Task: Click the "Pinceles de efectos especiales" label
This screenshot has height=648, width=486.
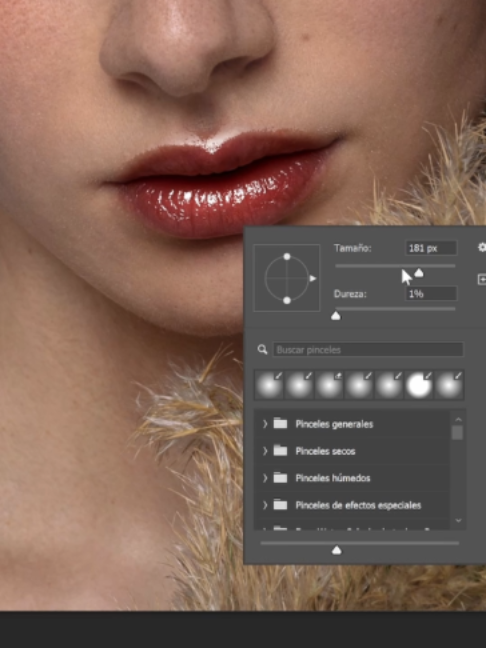Action: pyautogui.click(x=358, y=505)
